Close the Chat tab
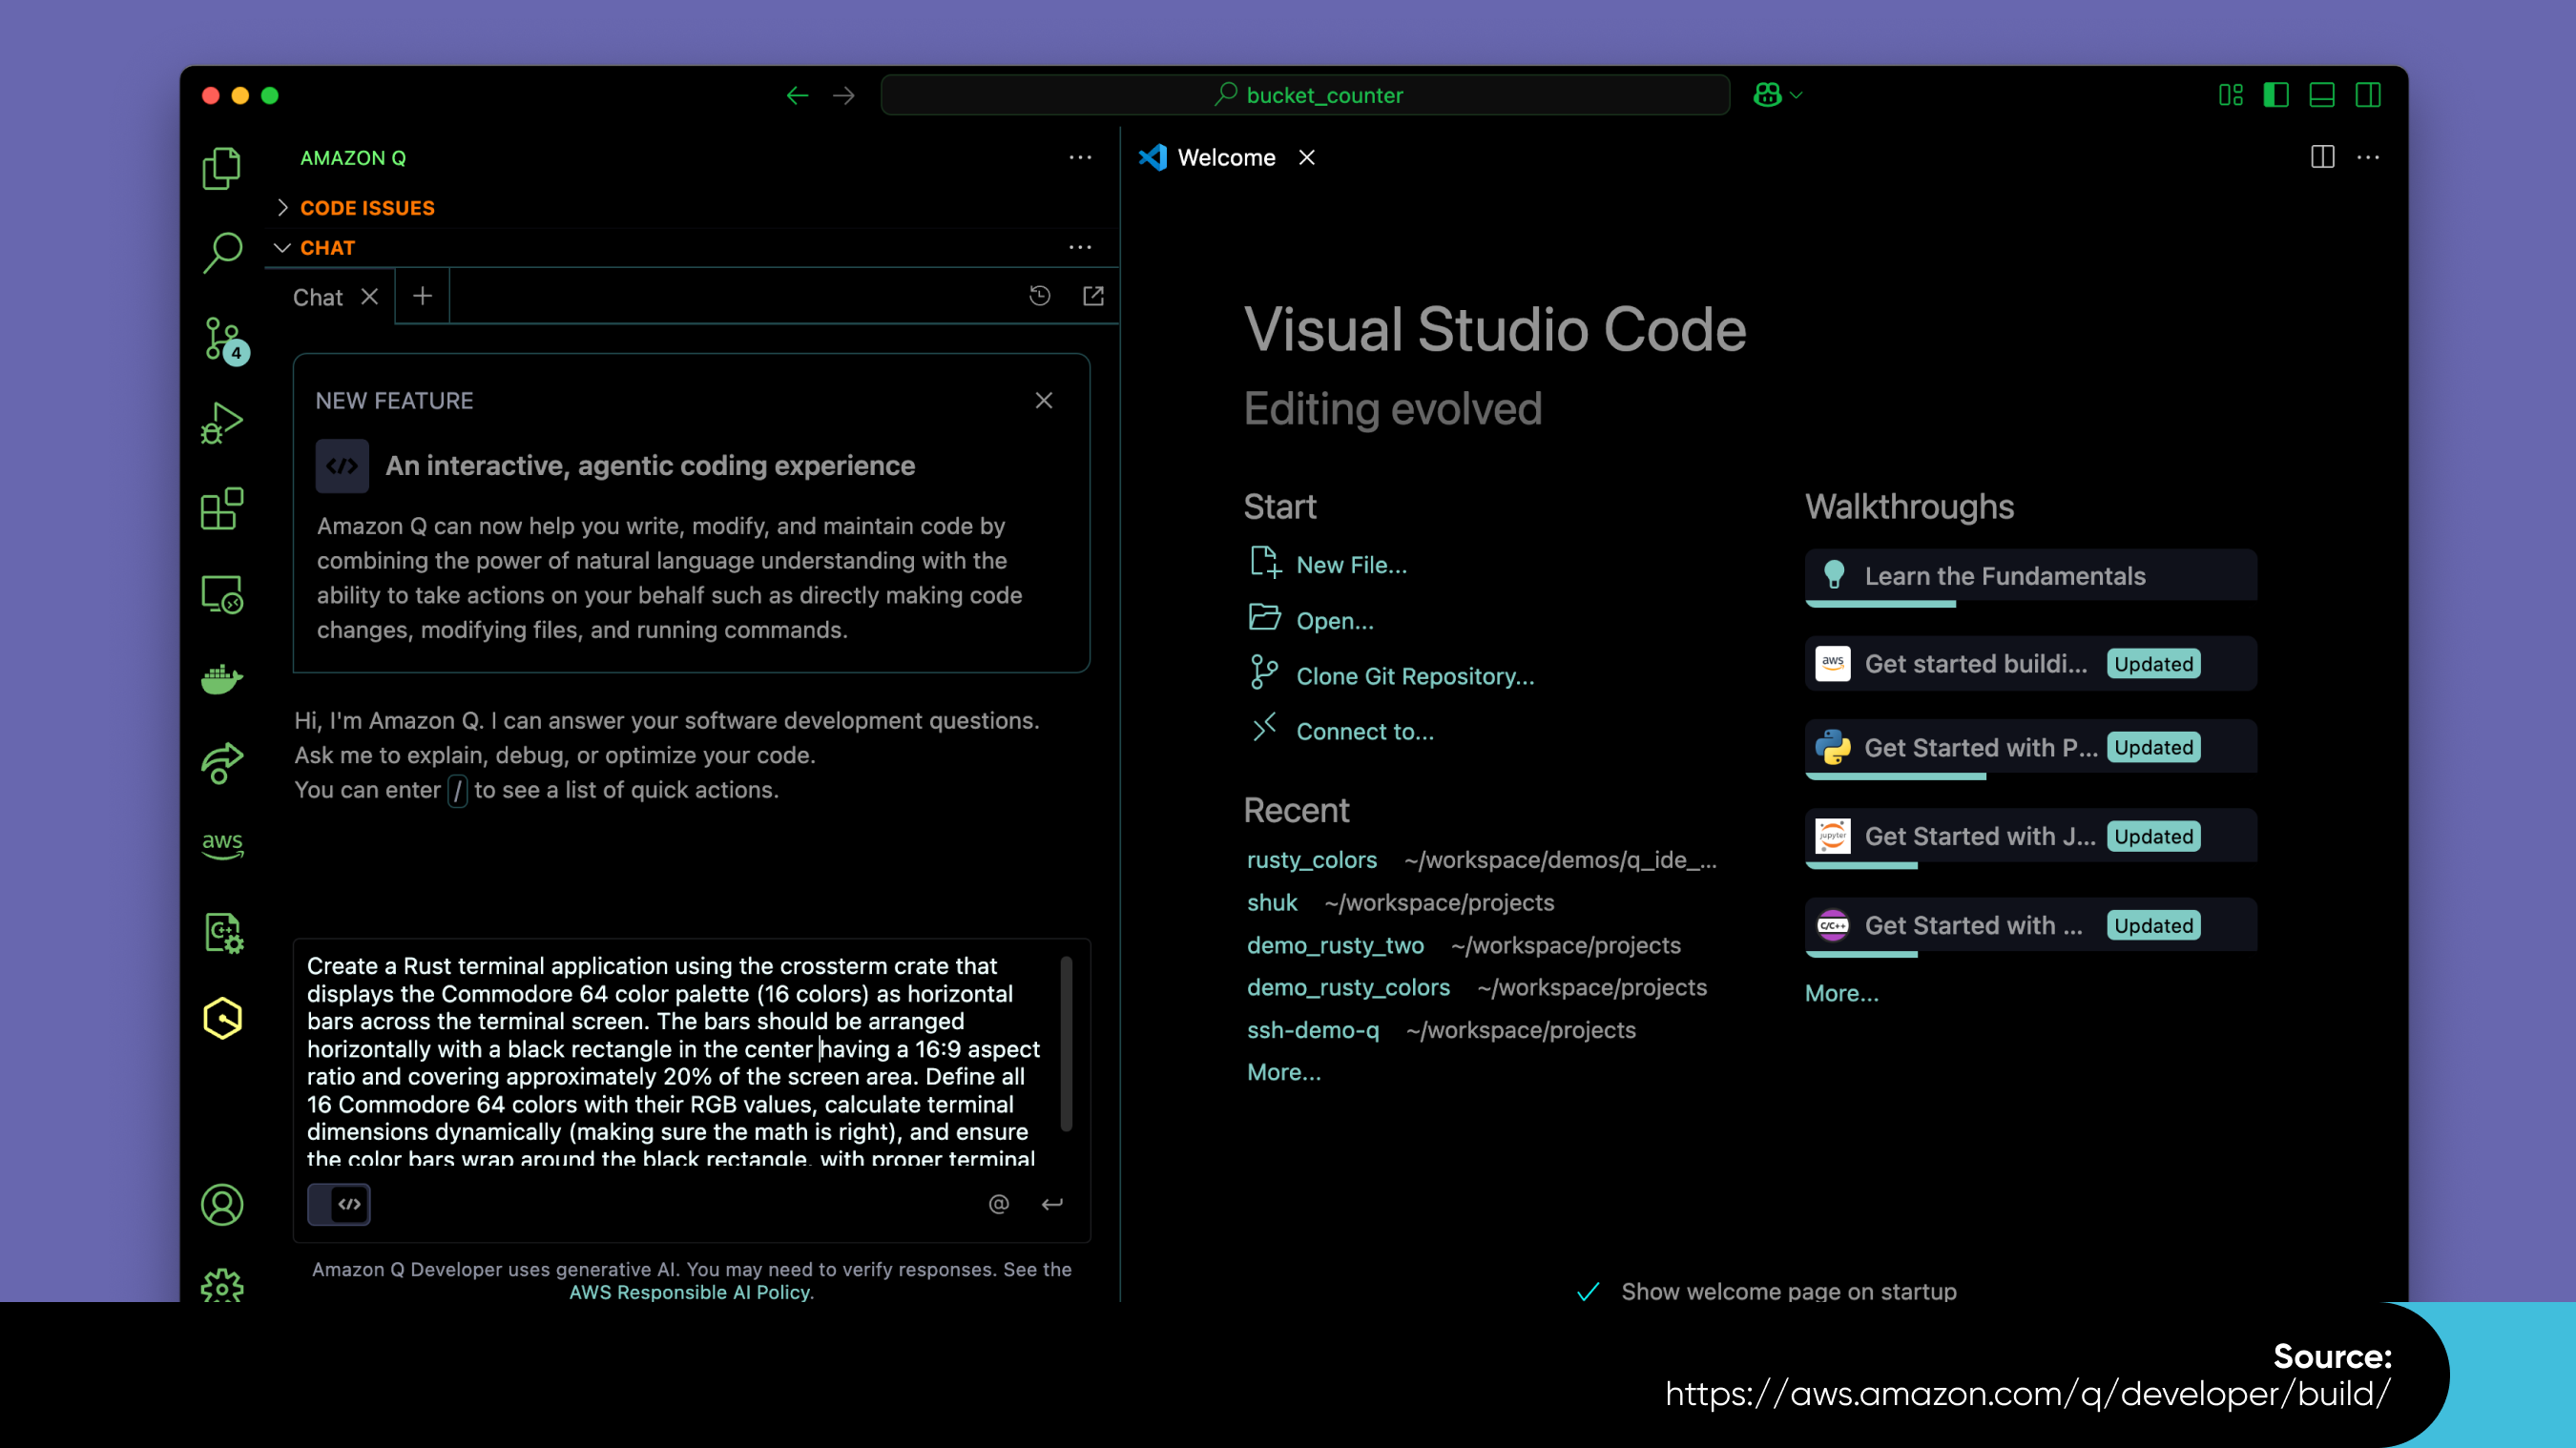Image resolution: width=2576 pixels, height=1448 pixels. pos(369,297)
